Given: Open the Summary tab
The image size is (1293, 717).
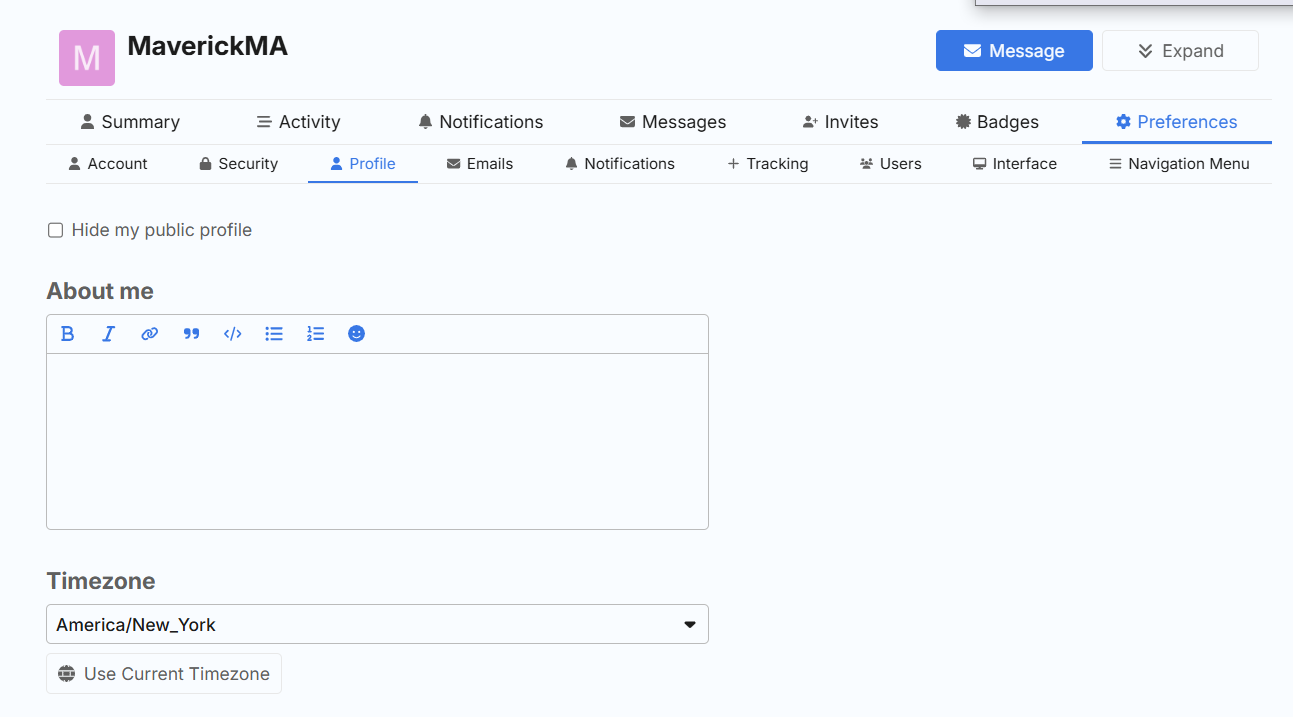Looking at the screenshot, I should [130, 122].
